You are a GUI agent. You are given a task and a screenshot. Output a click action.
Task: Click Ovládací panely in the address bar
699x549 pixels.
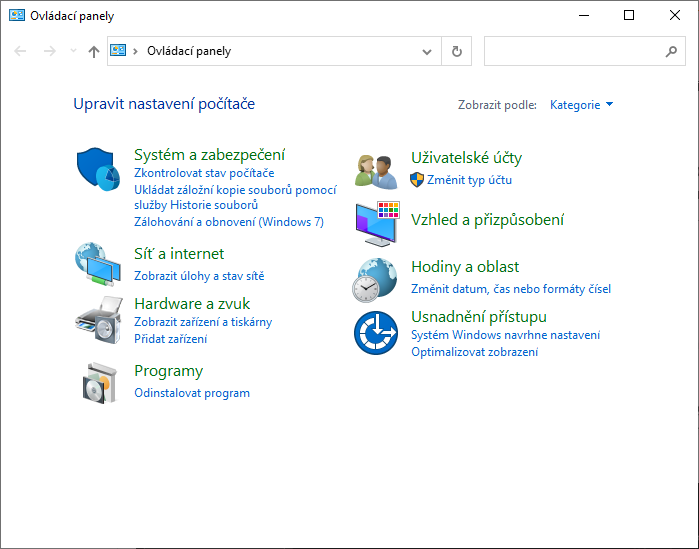click(189, 51)
